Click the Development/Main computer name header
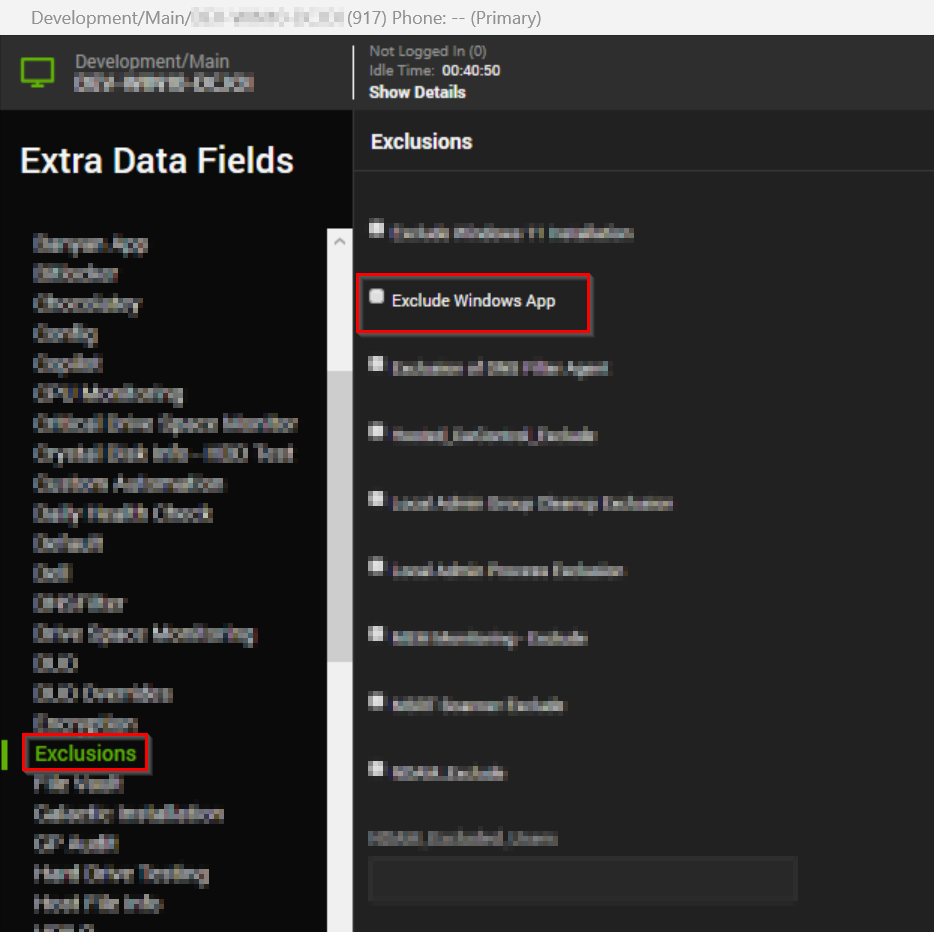The image size is (934, 932). click(x=152, y=62)
